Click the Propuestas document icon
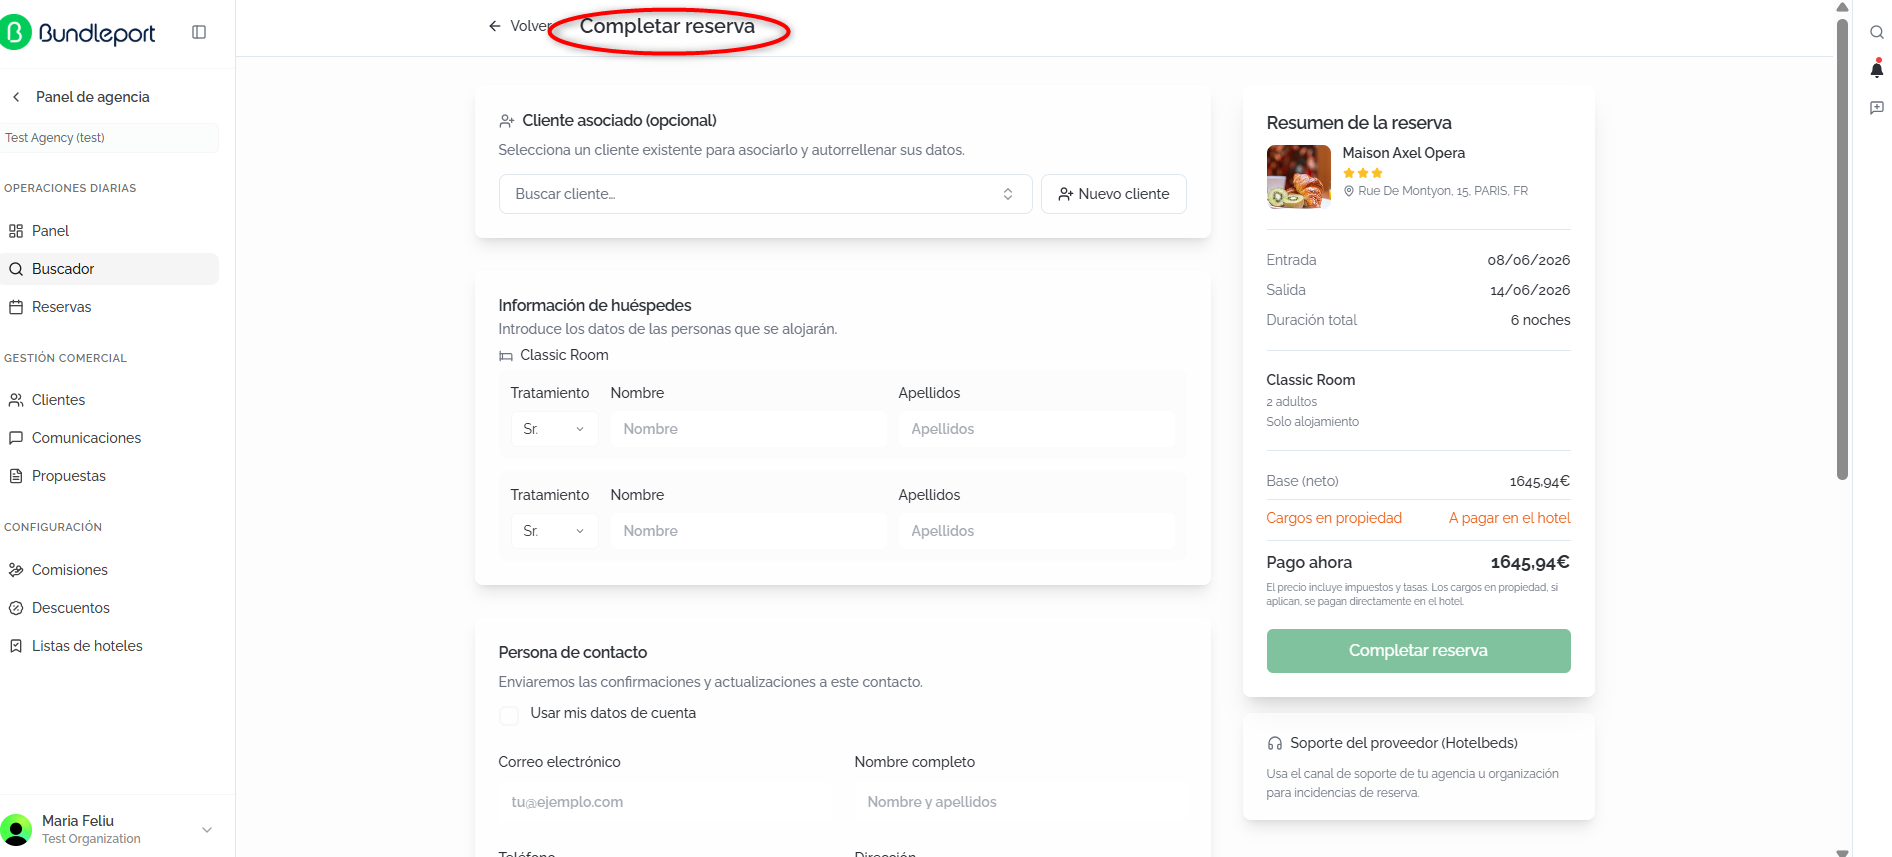This screenshot has height=857, width=1892. point(16,476)
